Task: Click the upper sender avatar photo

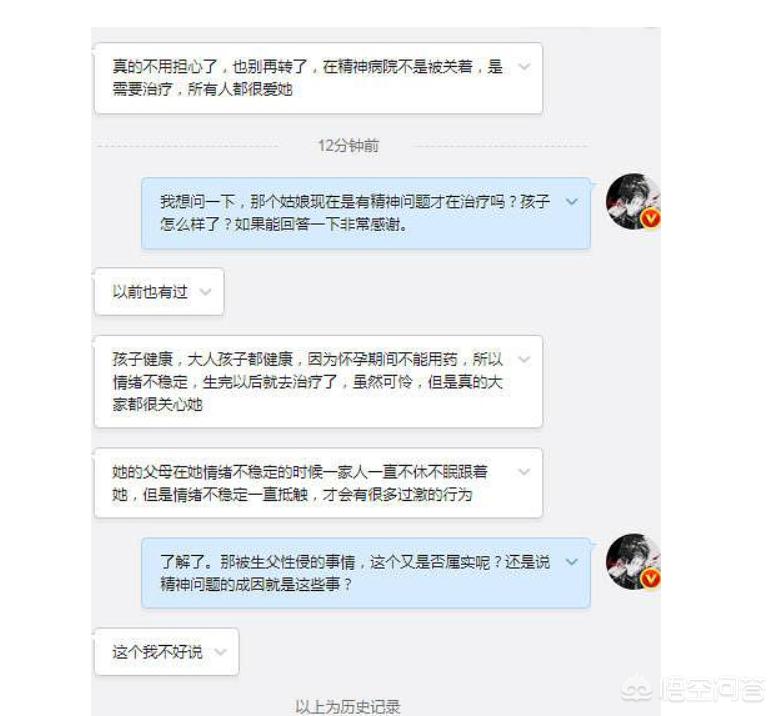Action: 633,202
